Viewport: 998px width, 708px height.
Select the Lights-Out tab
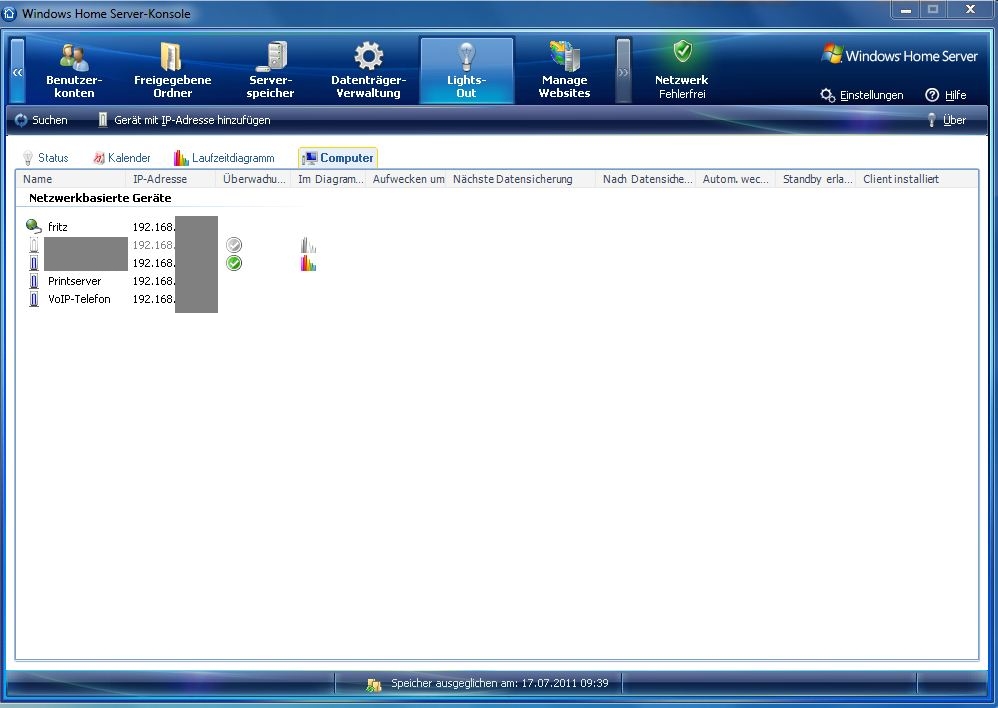[467, 70]
